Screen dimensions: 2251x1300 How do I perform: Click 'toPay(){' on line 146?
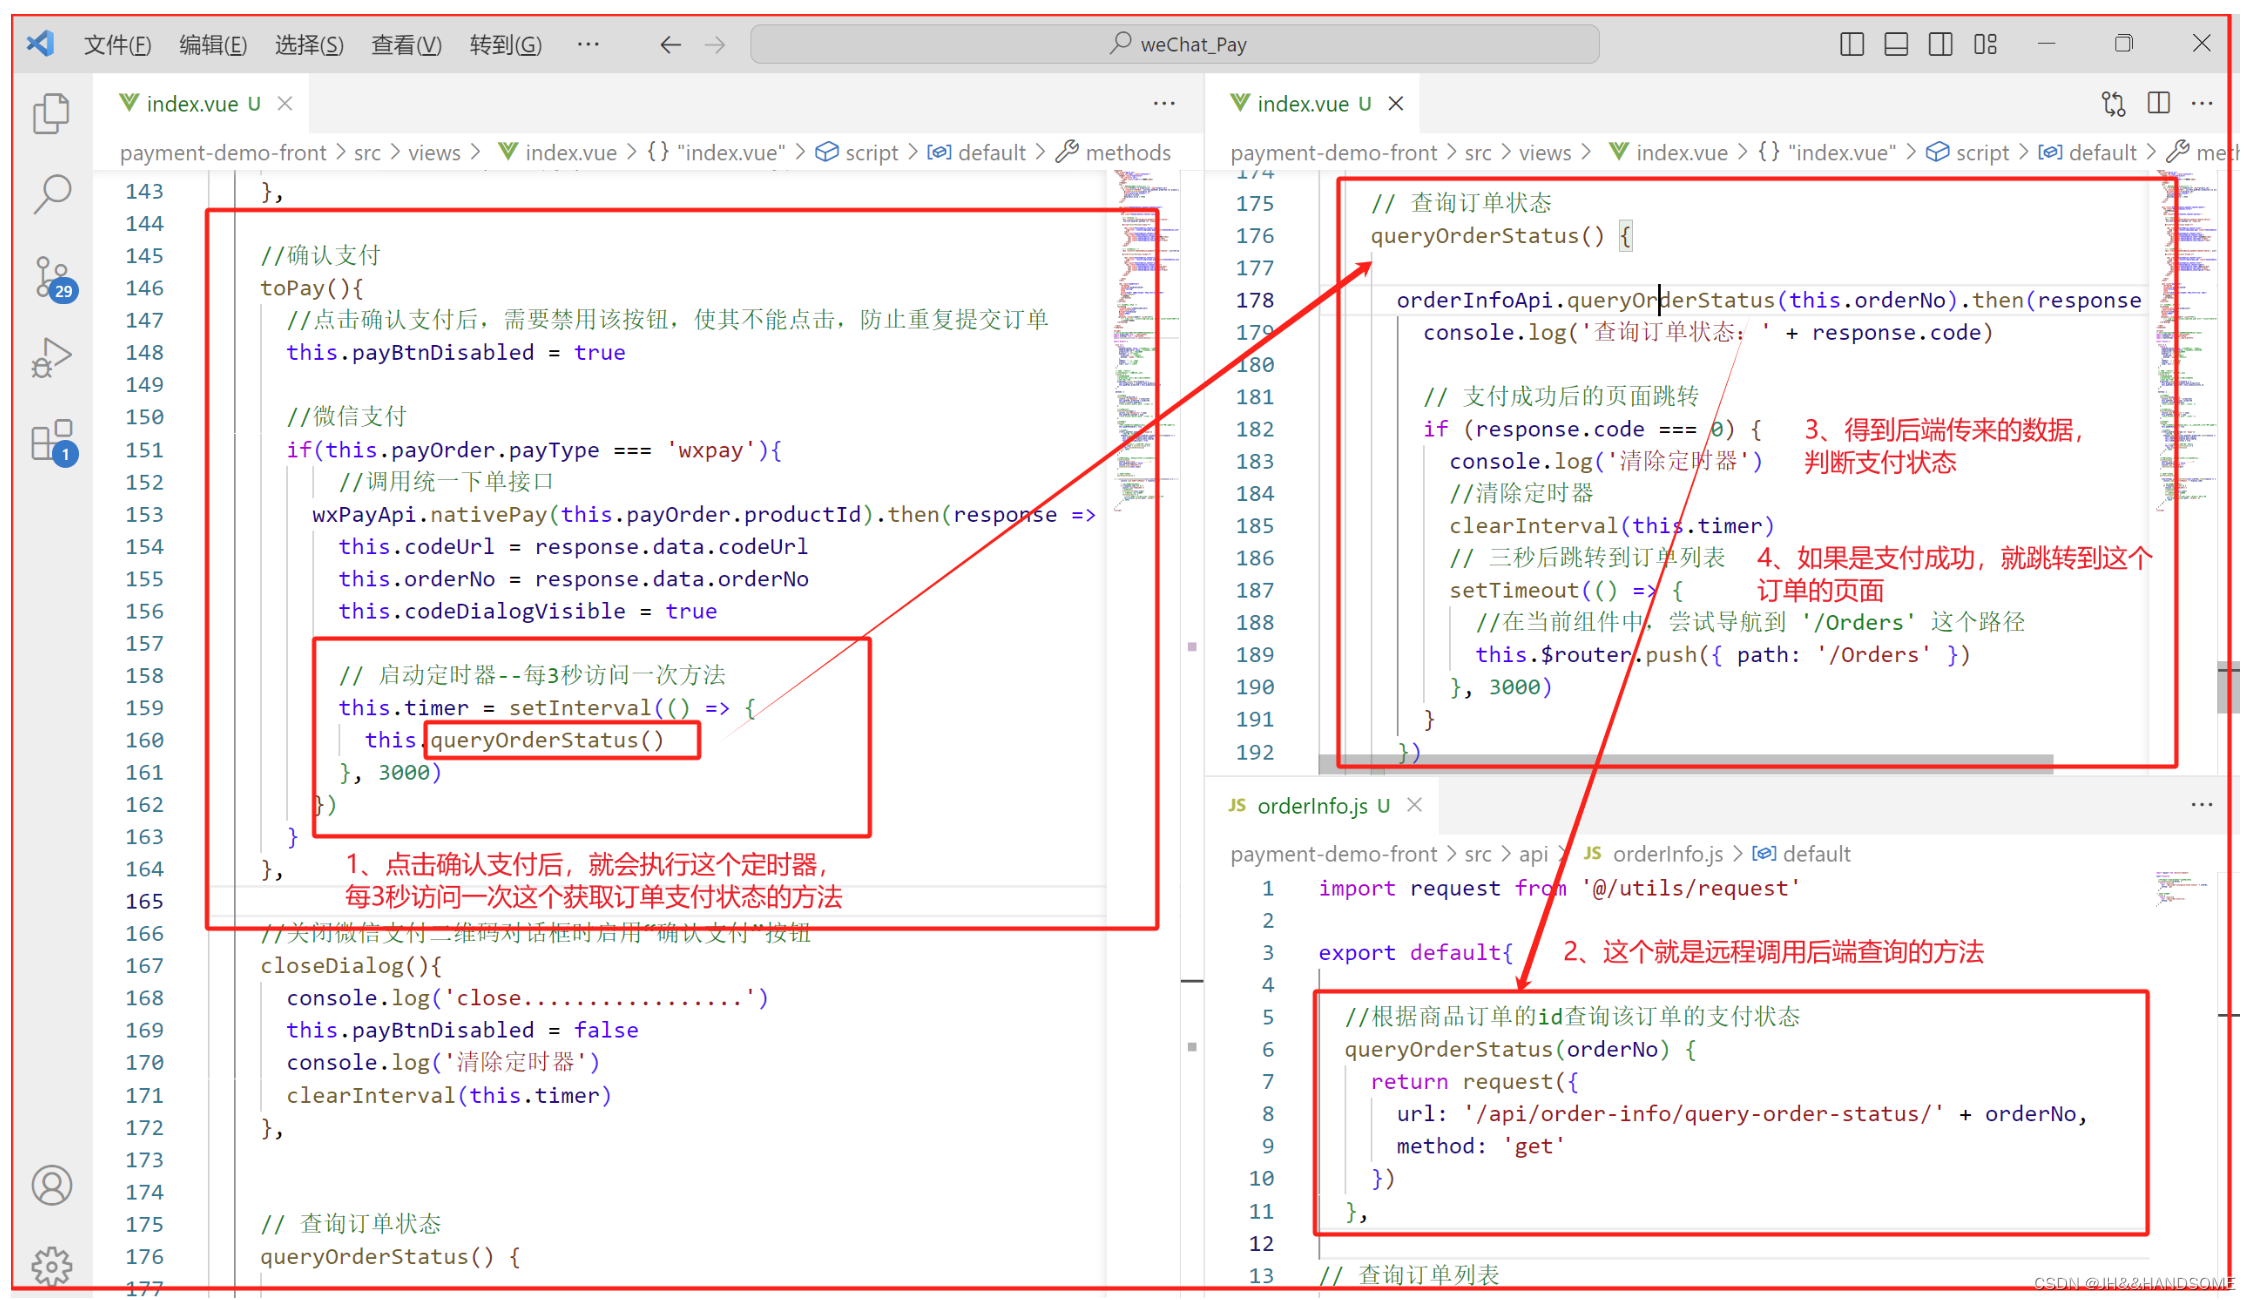[x=312, y=289]
